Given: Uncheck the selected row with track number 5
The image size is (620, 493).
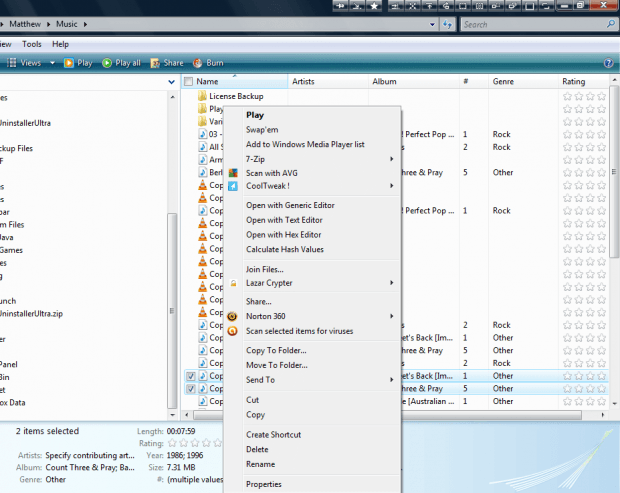Looking at the screenshot, I should pos(191,389).
